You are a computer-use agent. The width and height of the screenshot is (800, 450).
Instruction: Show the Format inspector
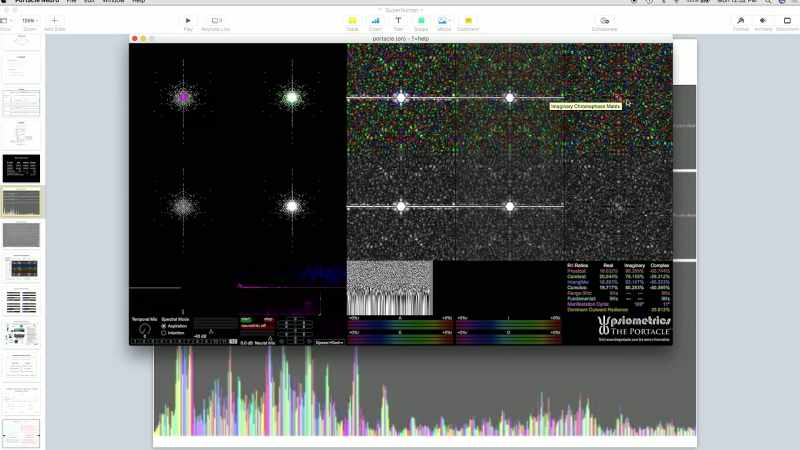click(740, 21)
